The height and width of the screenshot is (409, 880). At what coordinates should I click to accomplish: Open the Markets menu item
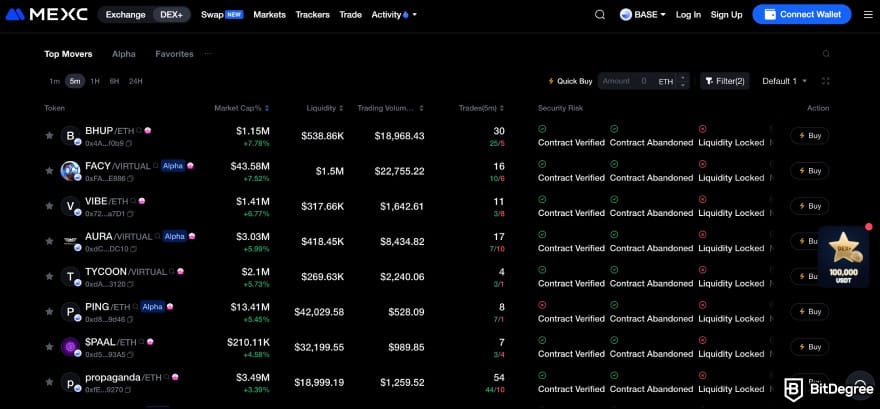pos(269,15)
